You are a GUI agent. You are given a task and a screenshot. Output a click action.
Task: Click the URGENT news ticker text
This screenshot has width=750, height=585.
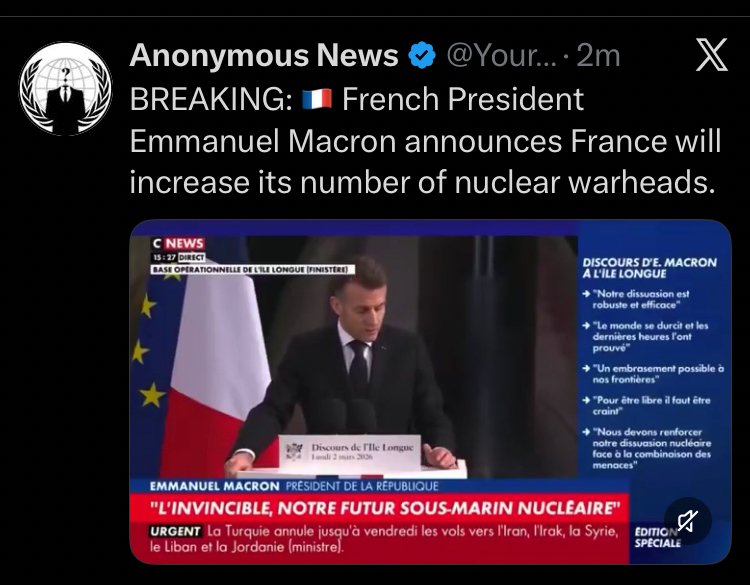(x=383, y=539)
